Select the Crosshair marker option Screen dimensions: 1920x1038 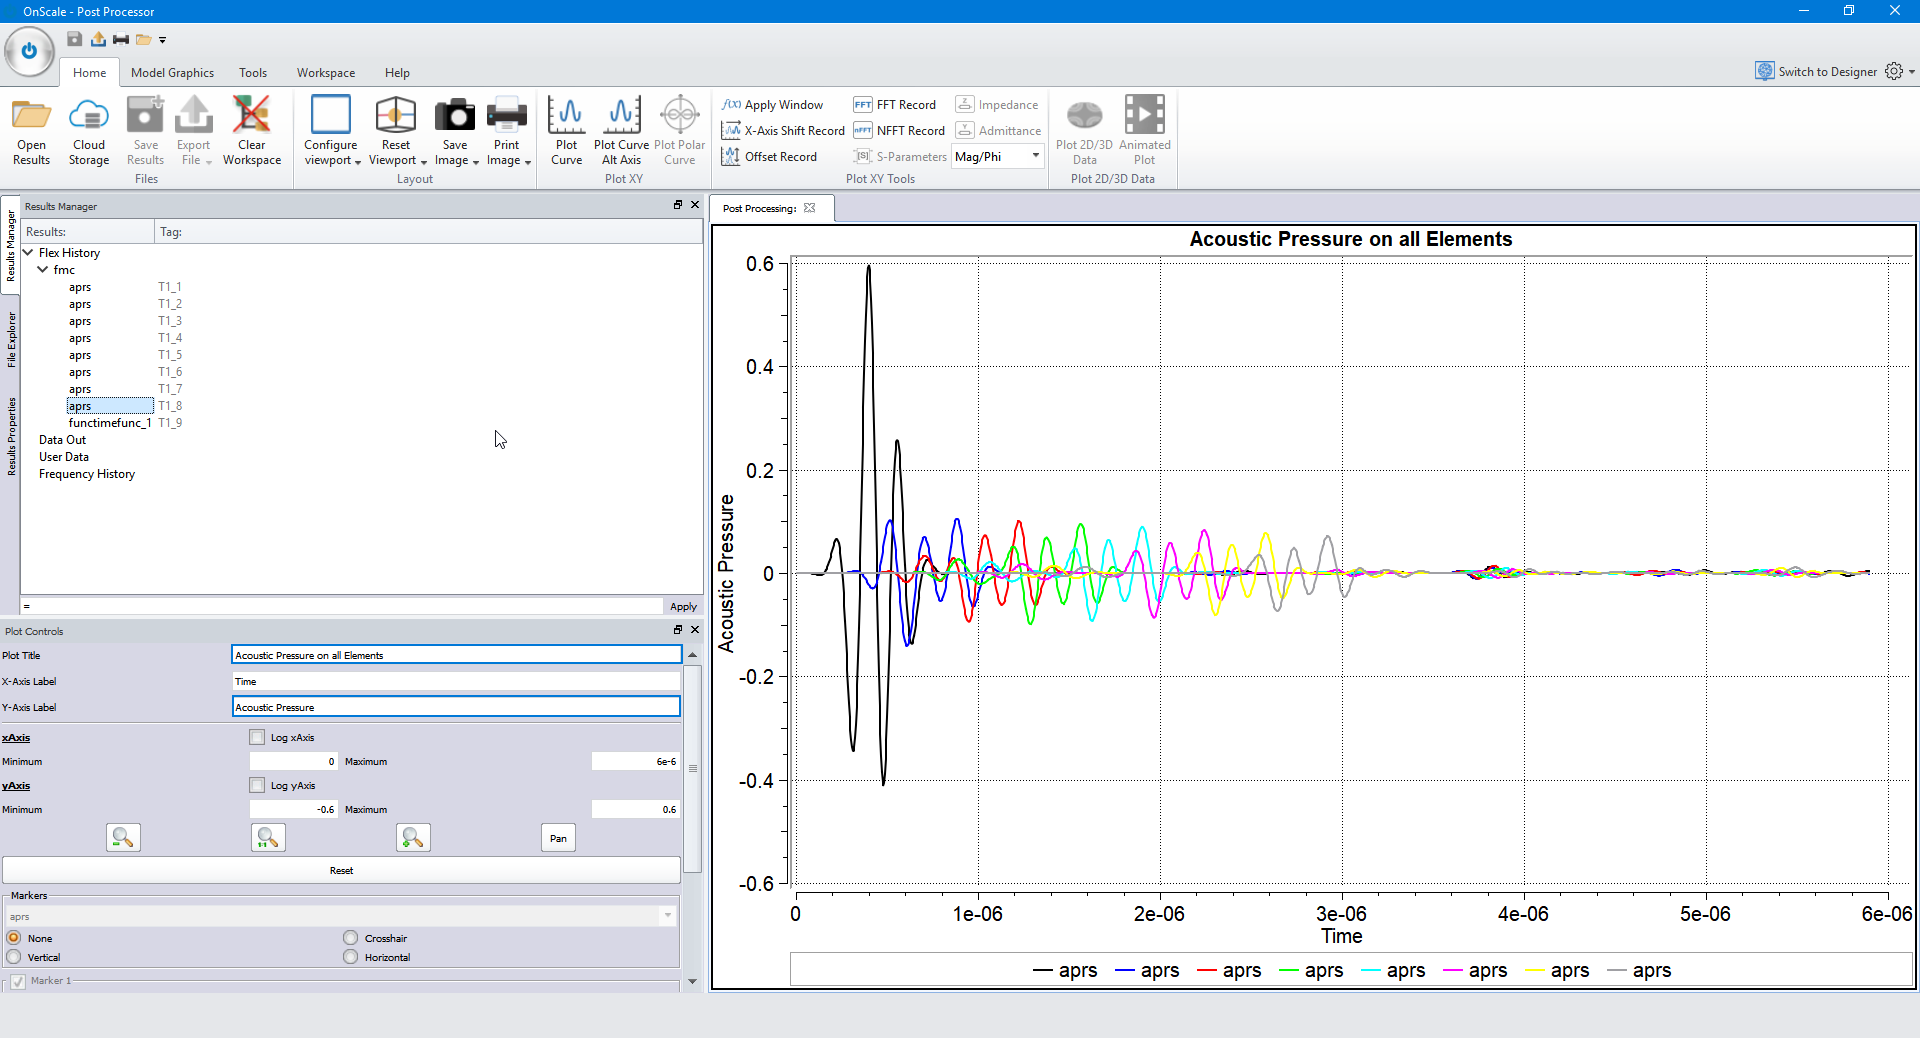pyautogui.click(x=350, y=938)
